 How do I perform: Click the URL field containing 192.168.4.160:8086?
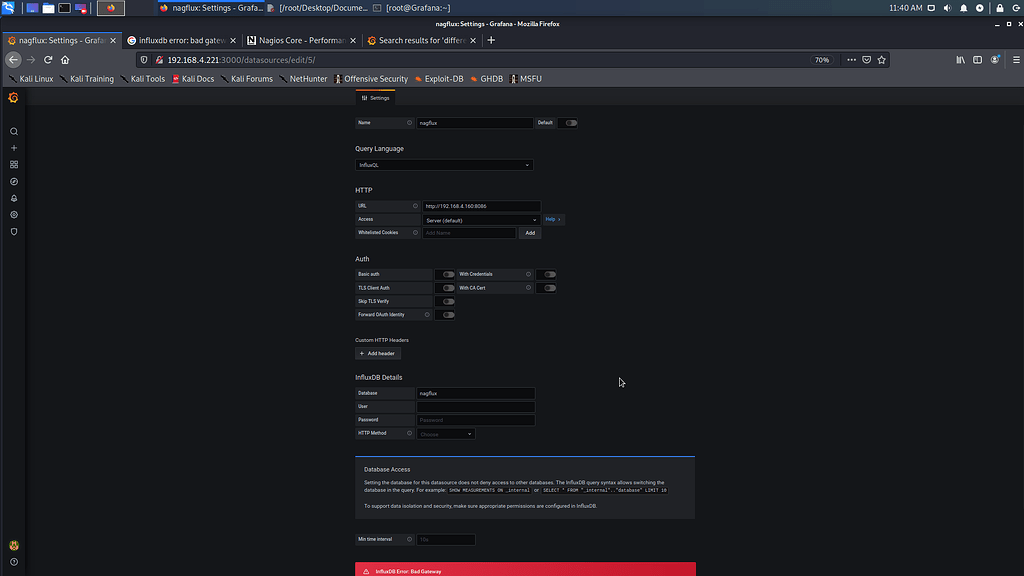pos(481,206)
